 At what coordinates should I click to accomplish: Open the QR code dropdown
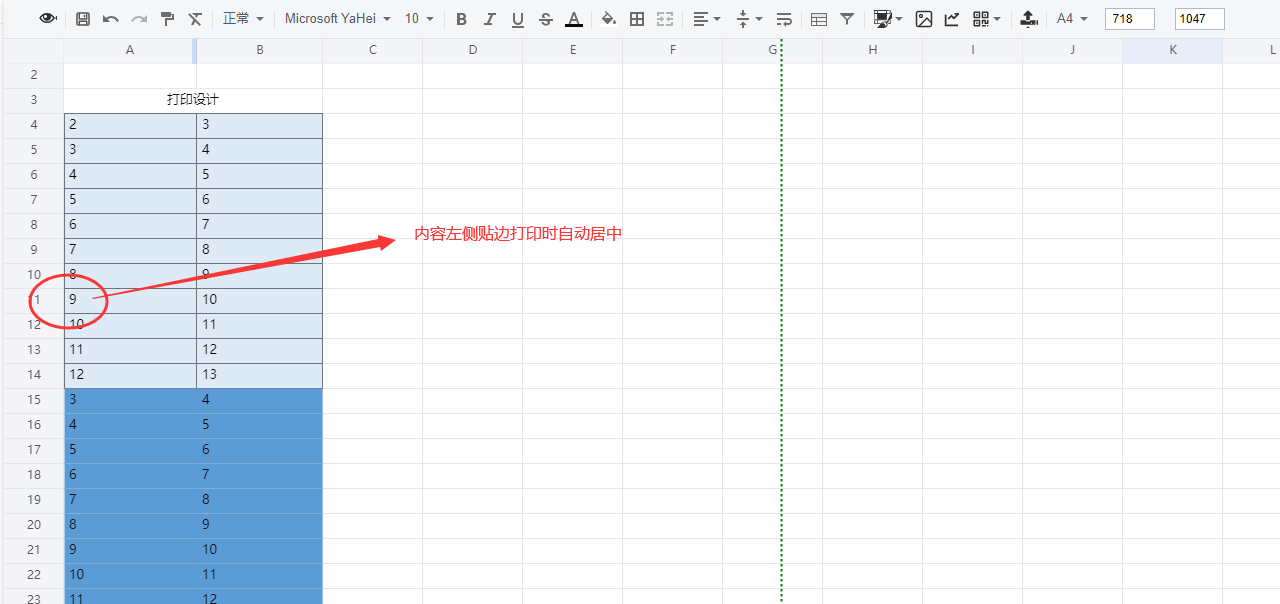987,19
